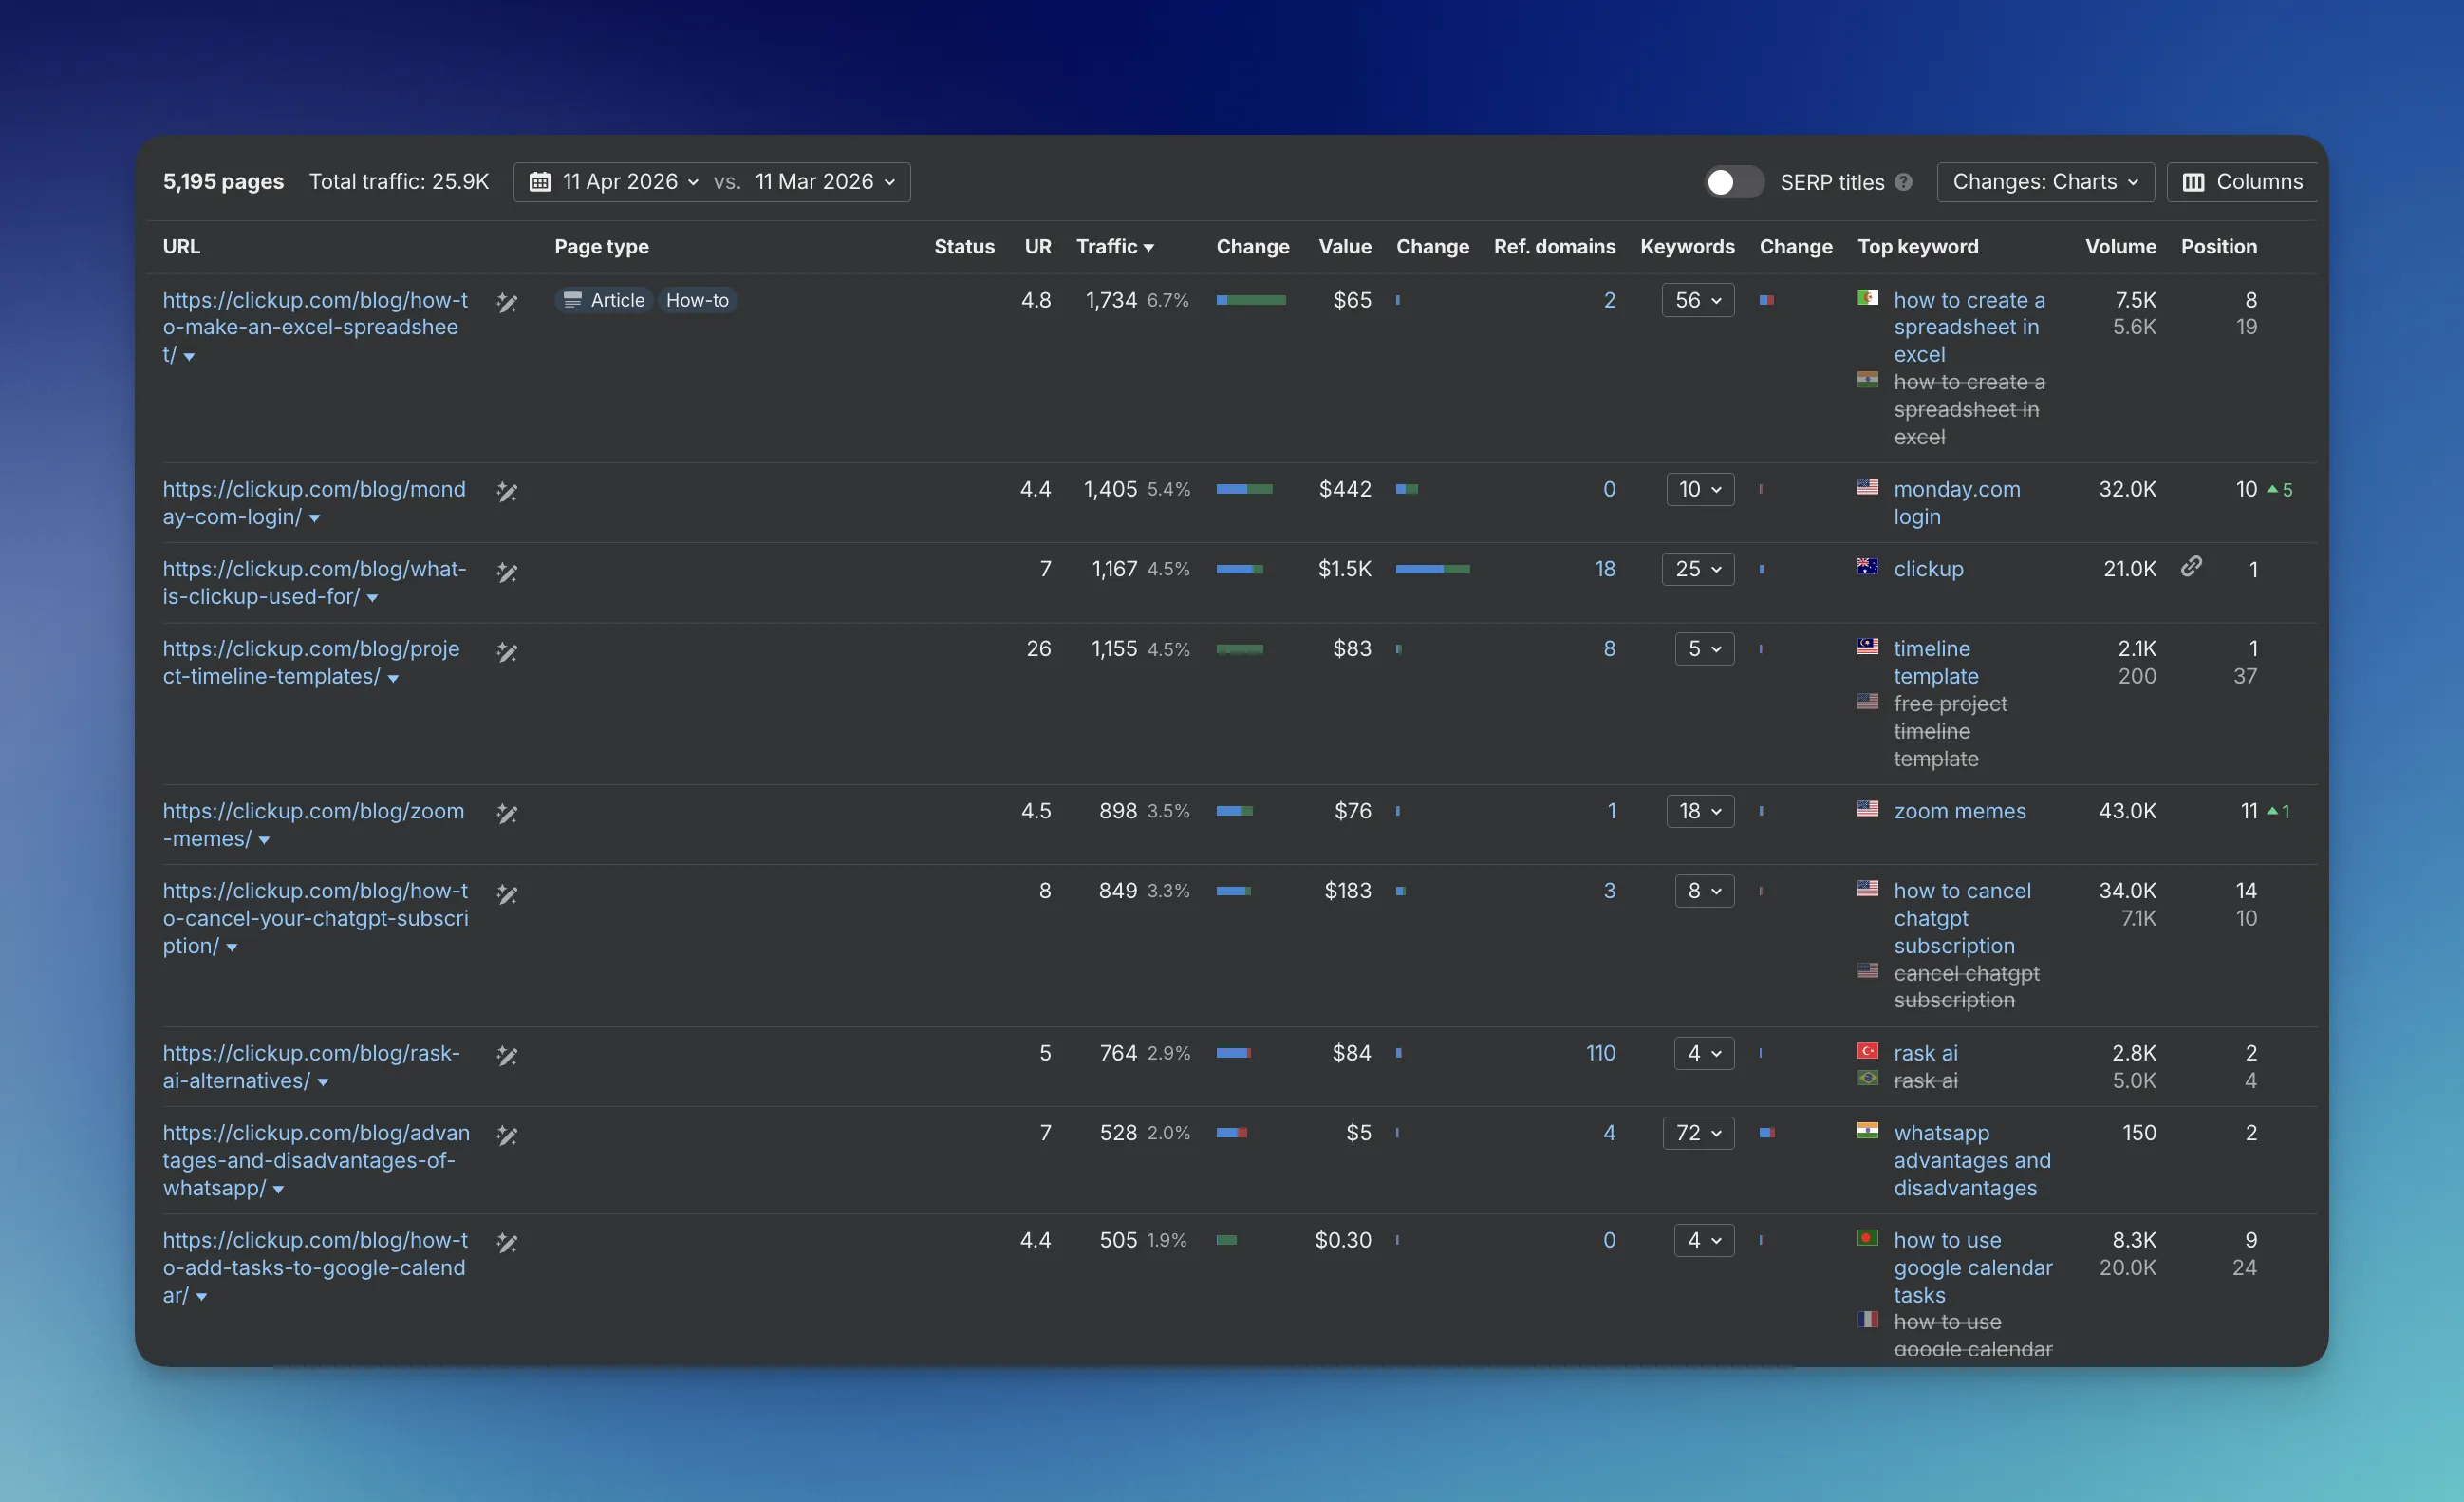This screenshot has width=2464, height=1502.
Task: Open the Changes: Charts dropdown
Action: tap(2045, 182)
